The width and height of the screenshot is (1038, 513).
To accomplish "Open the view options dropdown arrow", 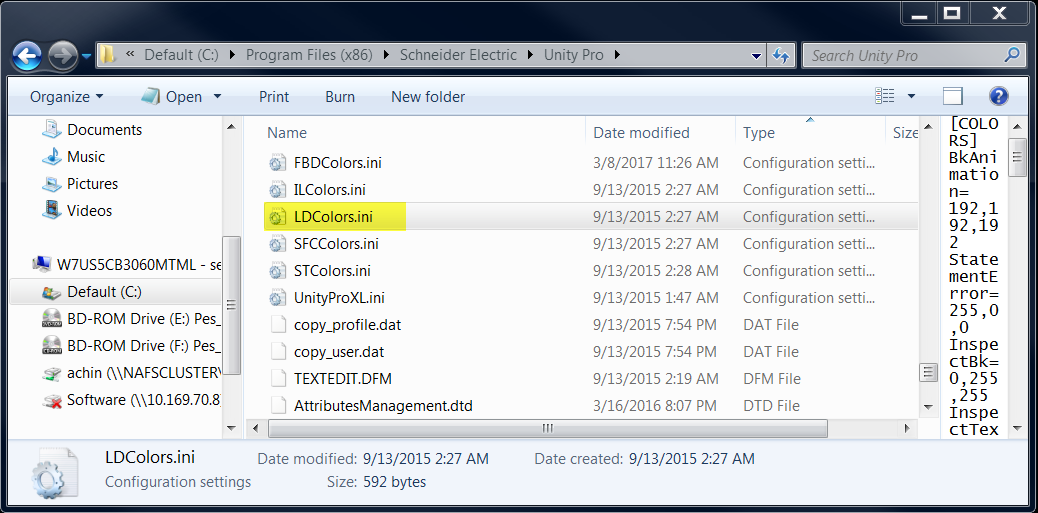I will [x=911, y=97].
